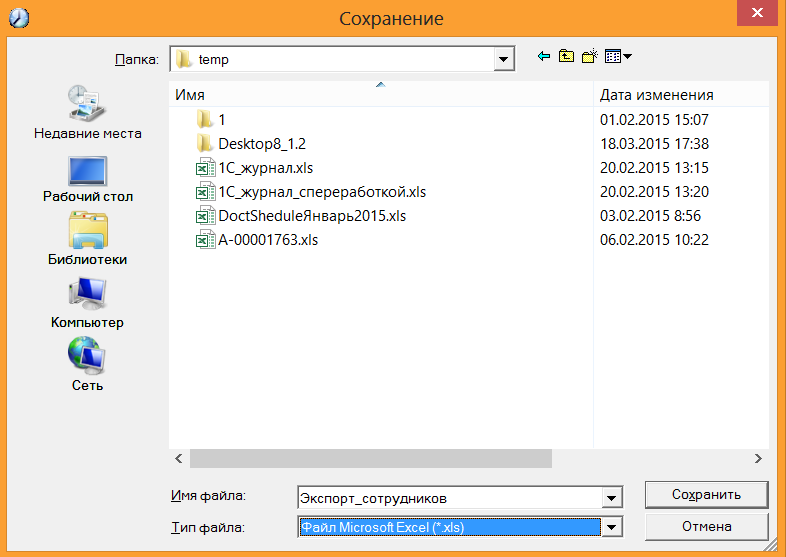Click the scroll left arrow
This screenshot has width=786, height=557.
[x=179, y=458]
